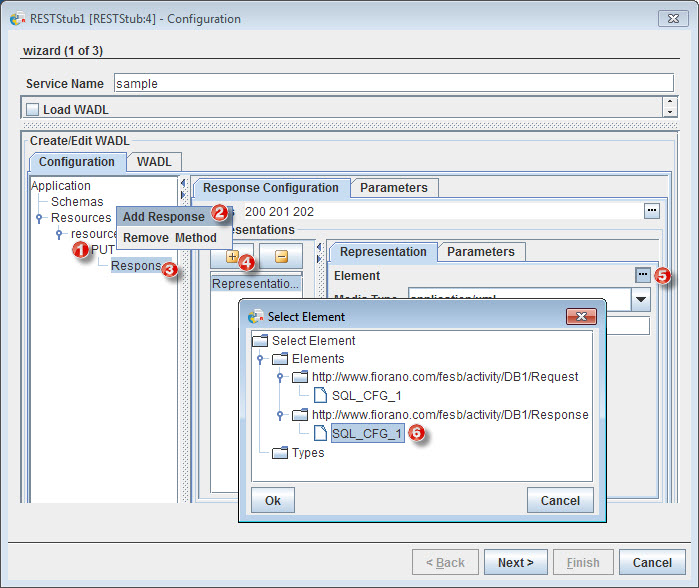Collapse the representation list split pane arrow
Screen dimensions: 699x588
(x=319, y=247)
